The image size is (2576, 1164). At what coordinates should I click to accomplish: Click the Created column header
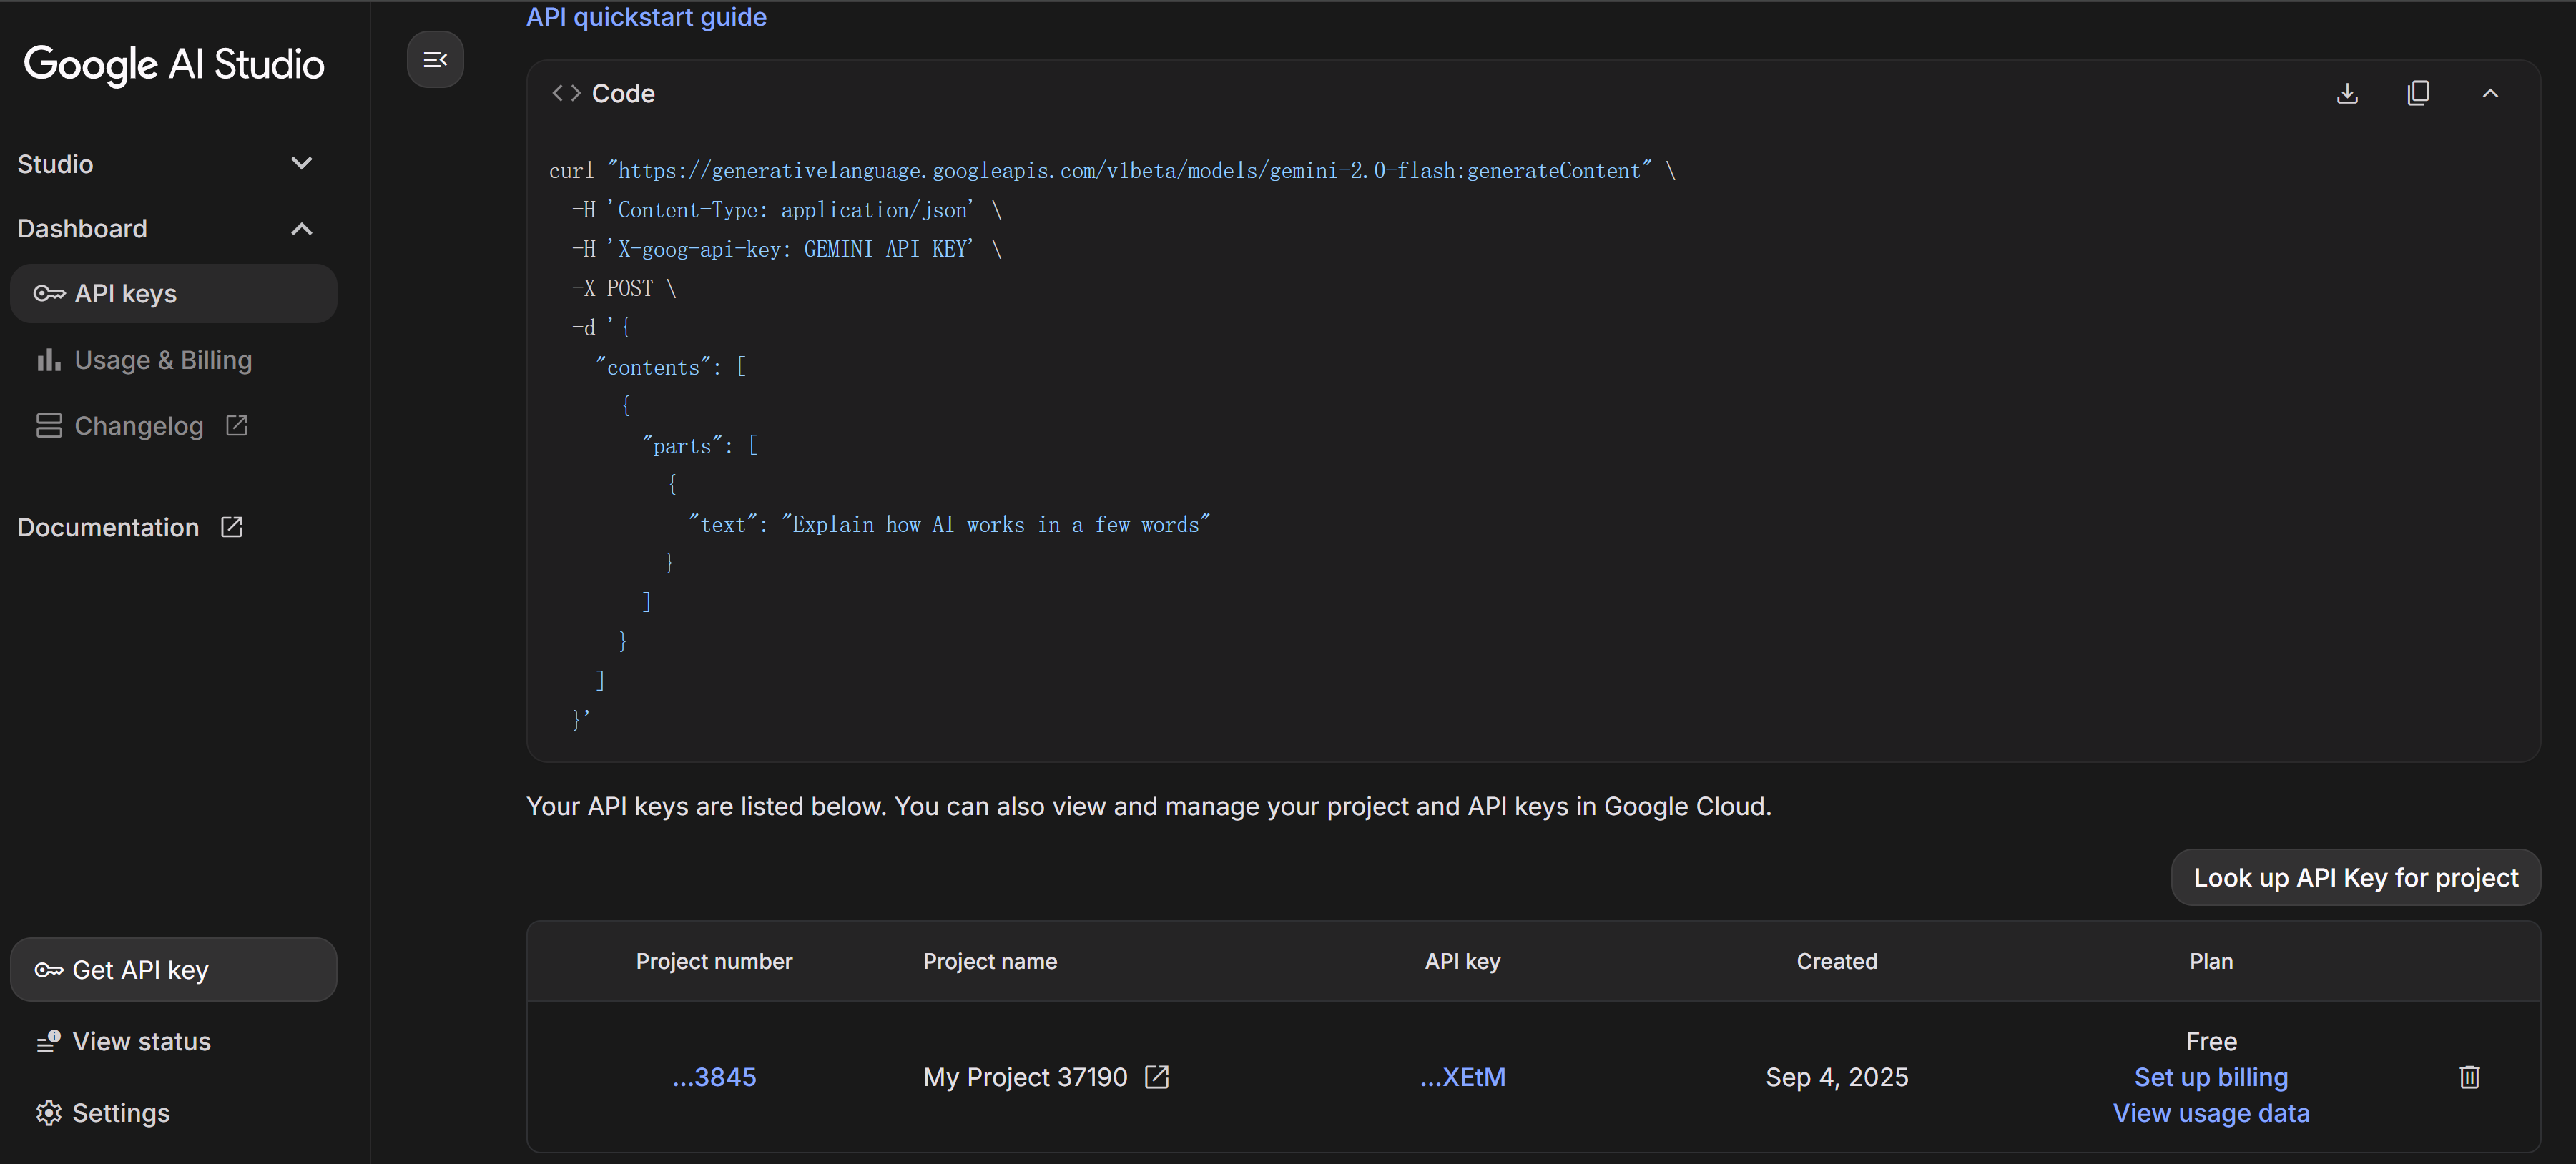pos(1837,961)
